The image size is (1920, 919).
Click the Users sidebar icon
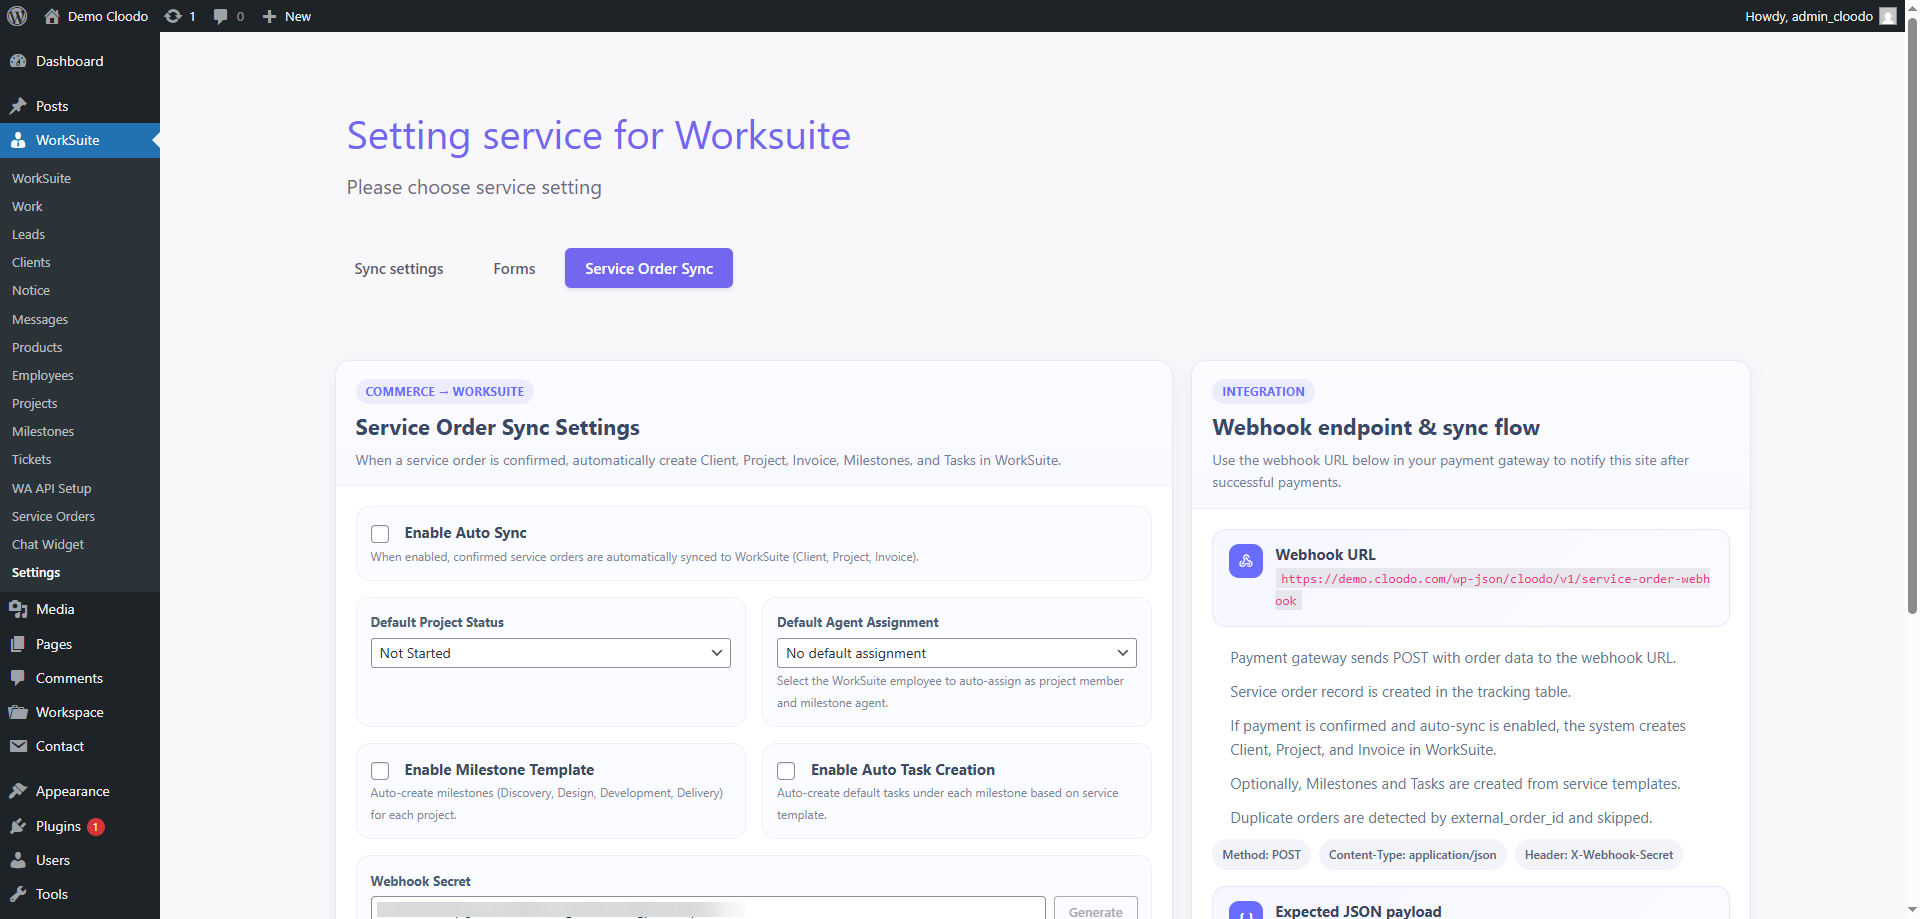pyautogui.click(x=19, y=860)
